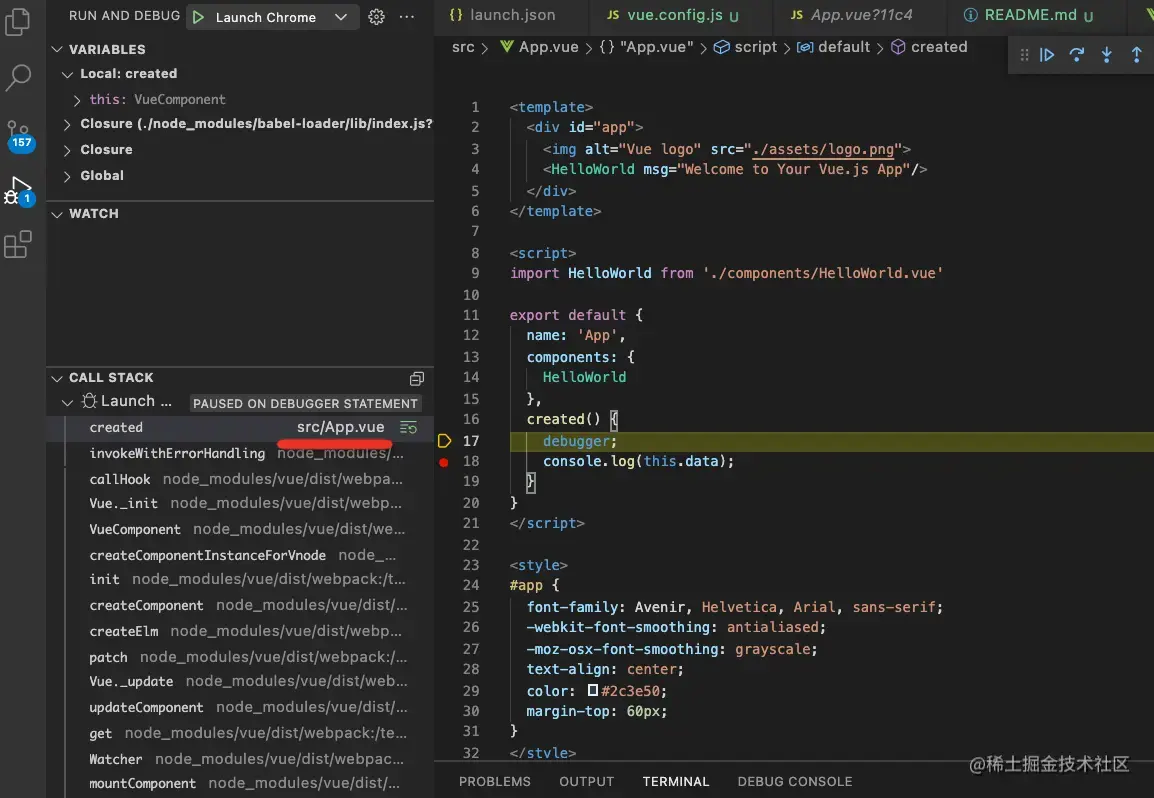The image size is (1154, 798).
Task: Click the green Start Debugging play icon
Action: click(x=198, y=17)
